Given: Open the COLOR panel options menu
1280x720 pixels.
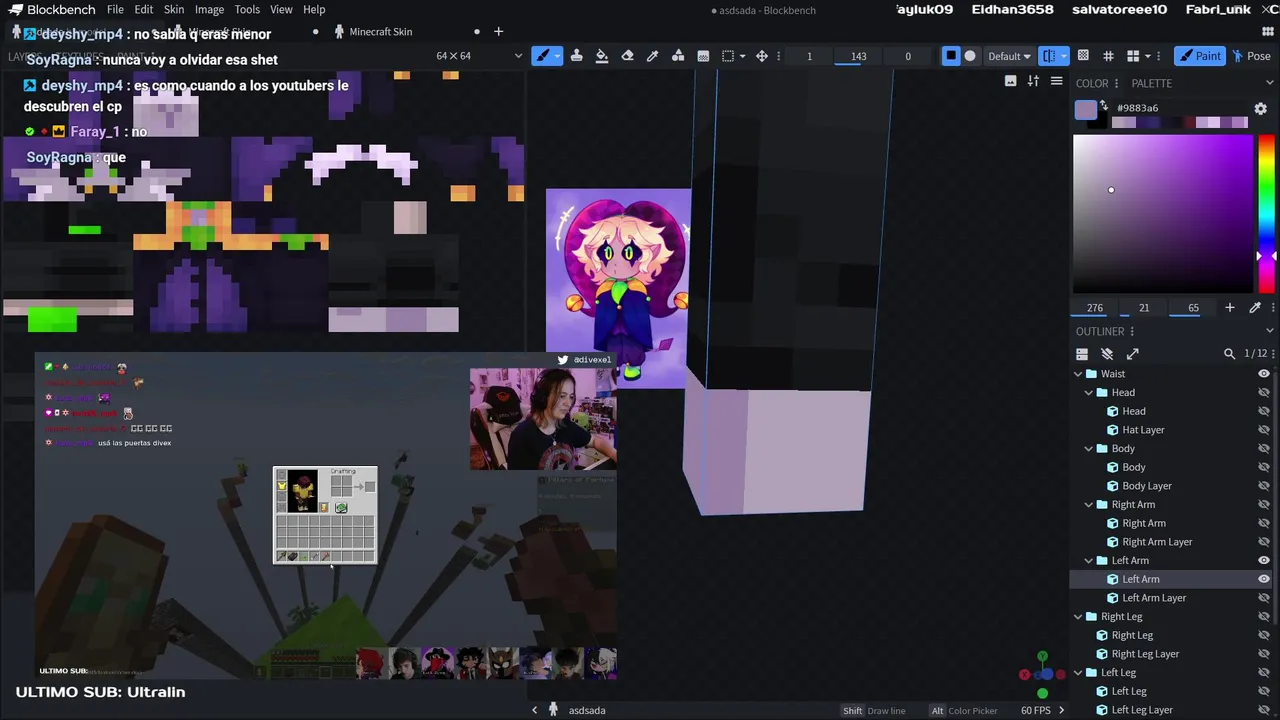Looking at the screenshot, I should (x=1116, y=83).
